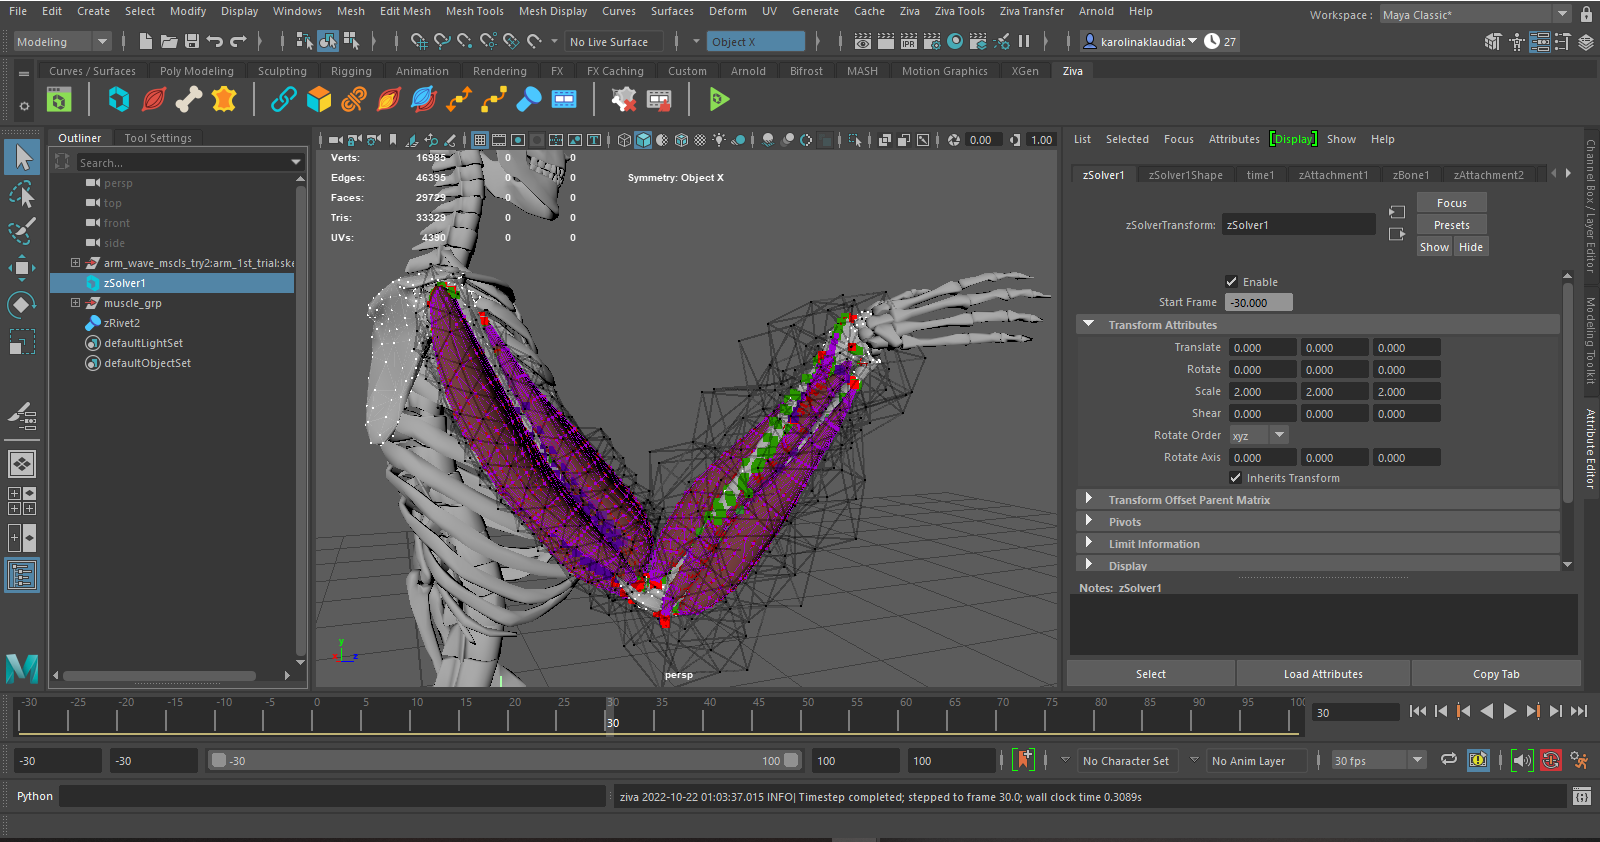Open the Modeling menu set dropdown
Screen dimensions: 1600x842
click(62, 42)
